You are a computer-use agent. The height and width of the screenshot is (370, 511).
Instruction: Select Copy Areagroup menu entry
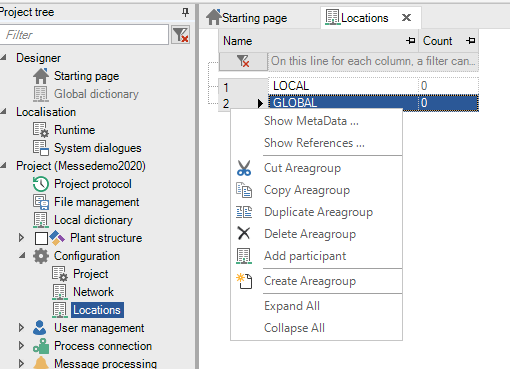[x=316, y=190]
